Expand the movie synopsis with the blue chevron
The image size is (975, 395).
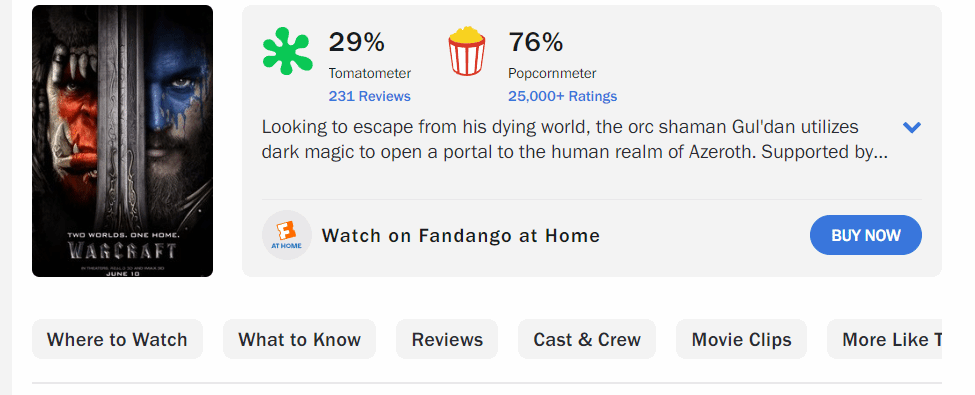click(912, 127)
